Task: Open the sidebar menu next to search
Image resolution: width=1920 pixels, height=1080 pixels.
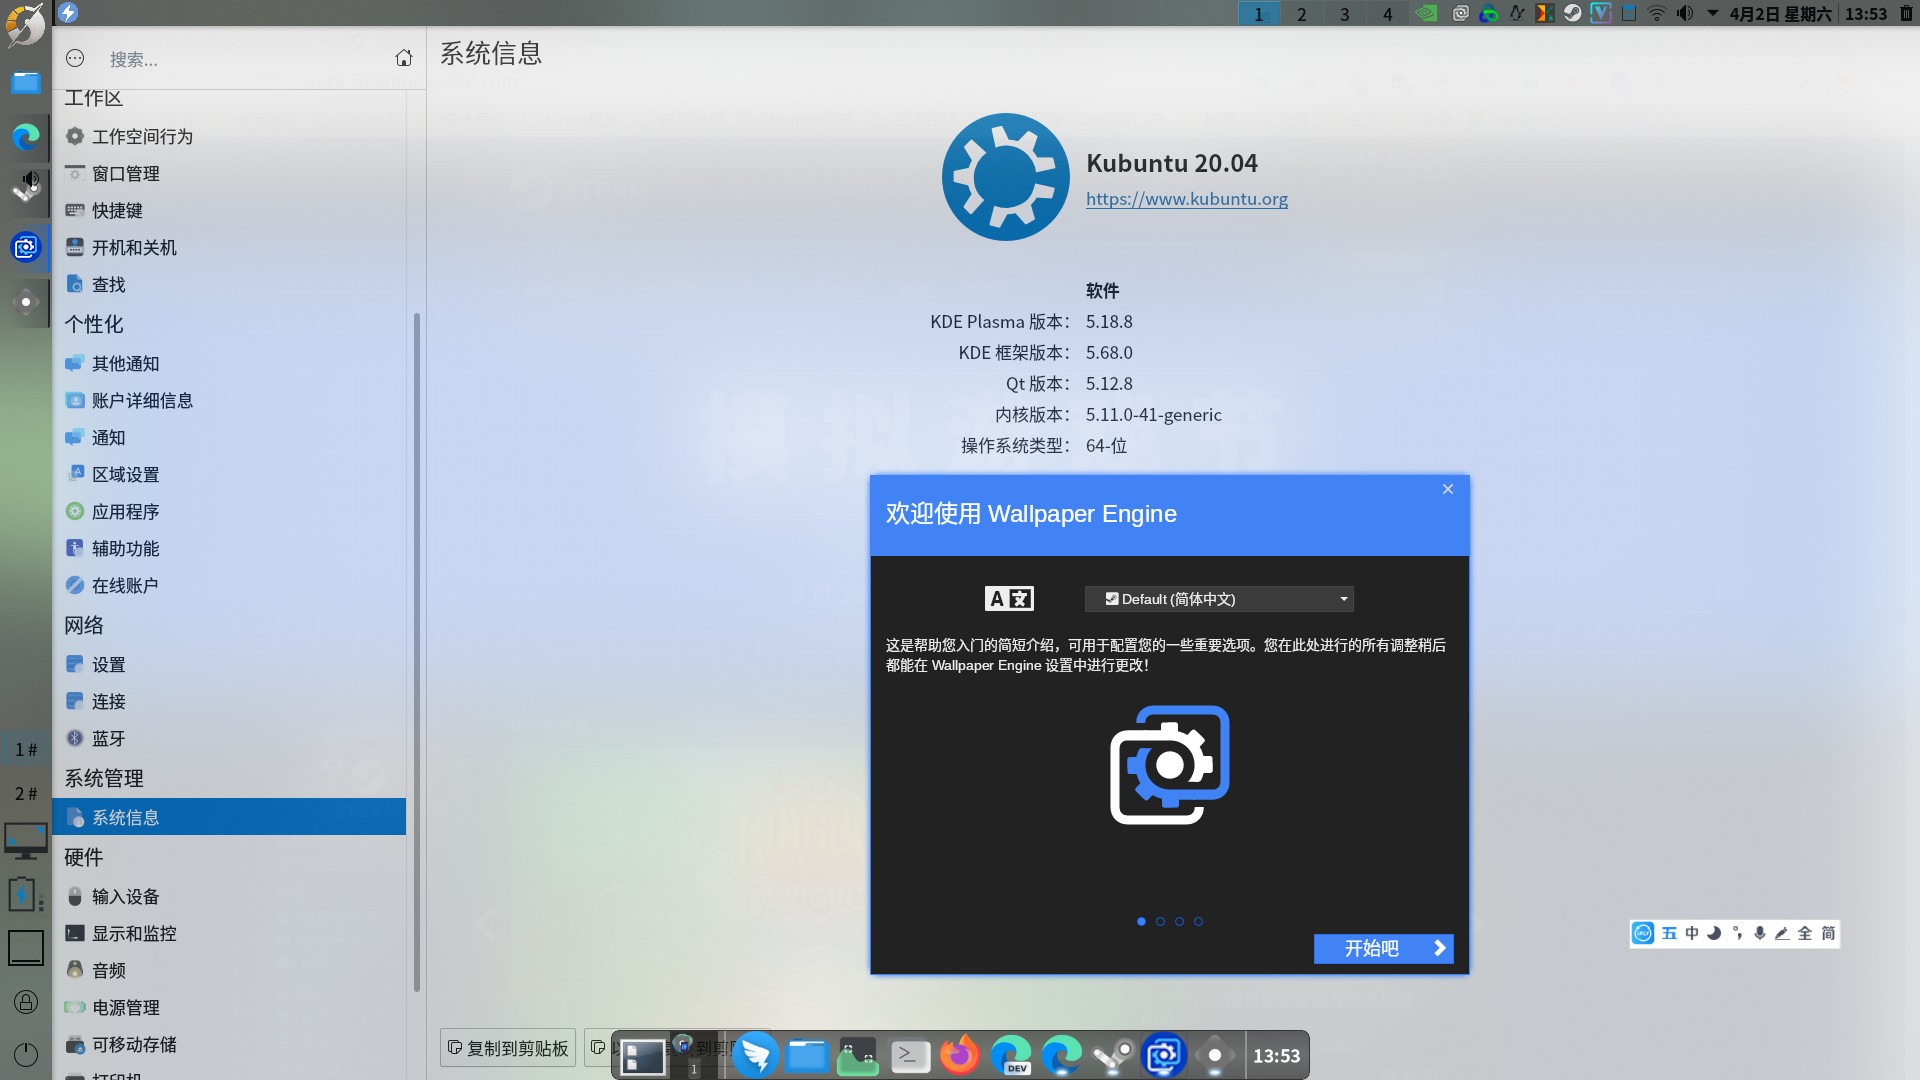Action: pyautogui.click(x=75, y=58)
